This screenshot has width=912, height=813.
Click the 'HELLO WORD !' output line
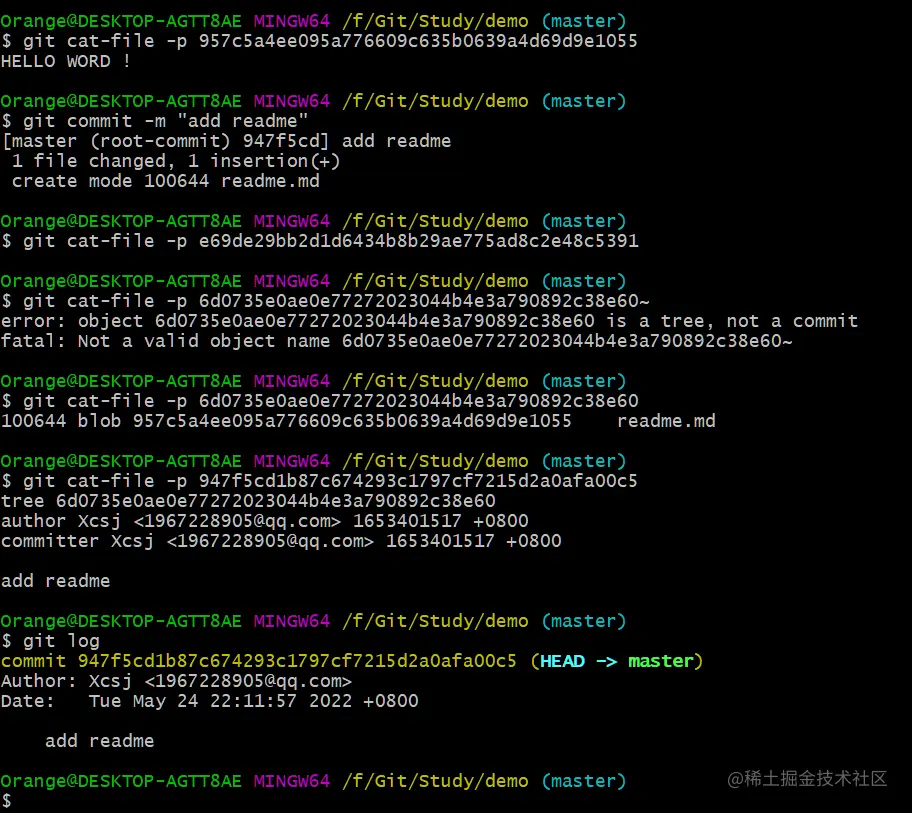(x=66, y=61)
